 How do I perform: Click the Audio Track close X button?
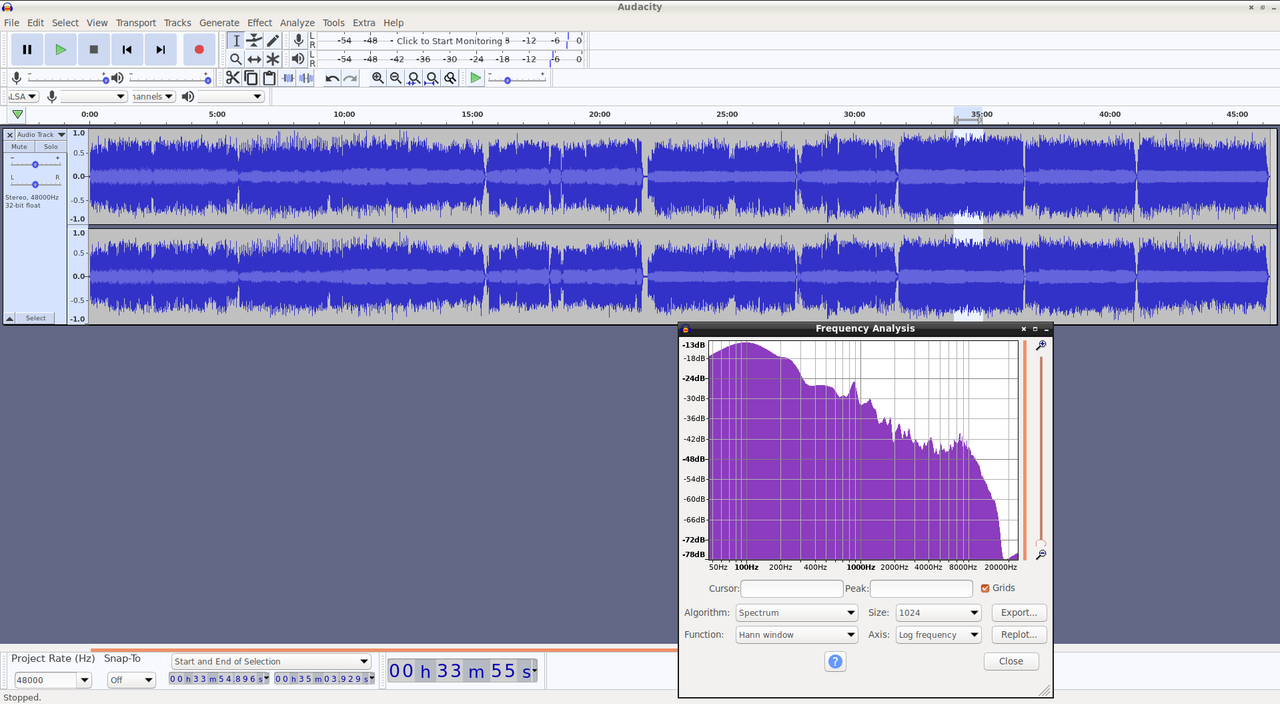tap(10, 134)
